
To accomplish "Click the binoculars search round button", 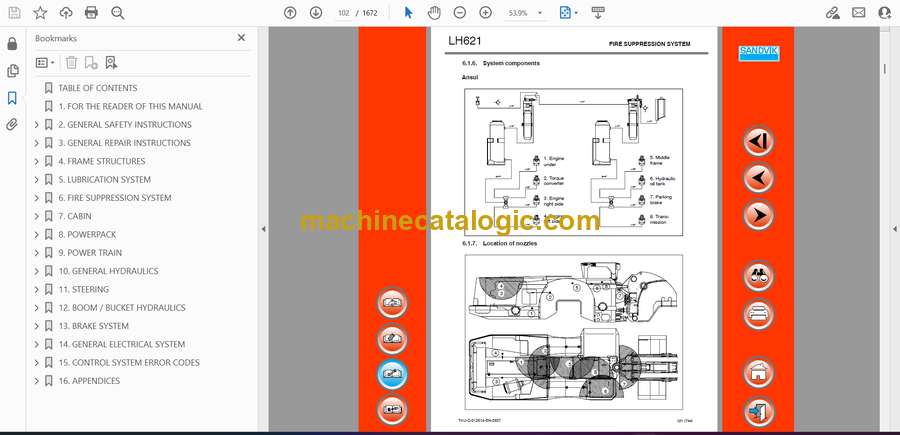I will point(758,277).
